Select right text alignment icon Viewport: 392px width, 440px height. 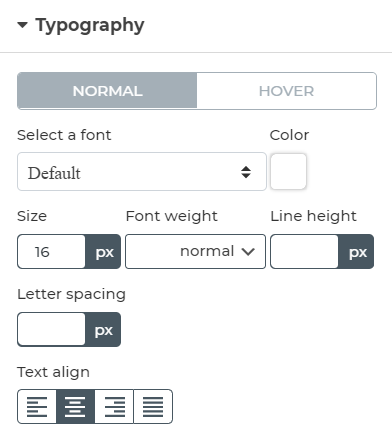114,406
